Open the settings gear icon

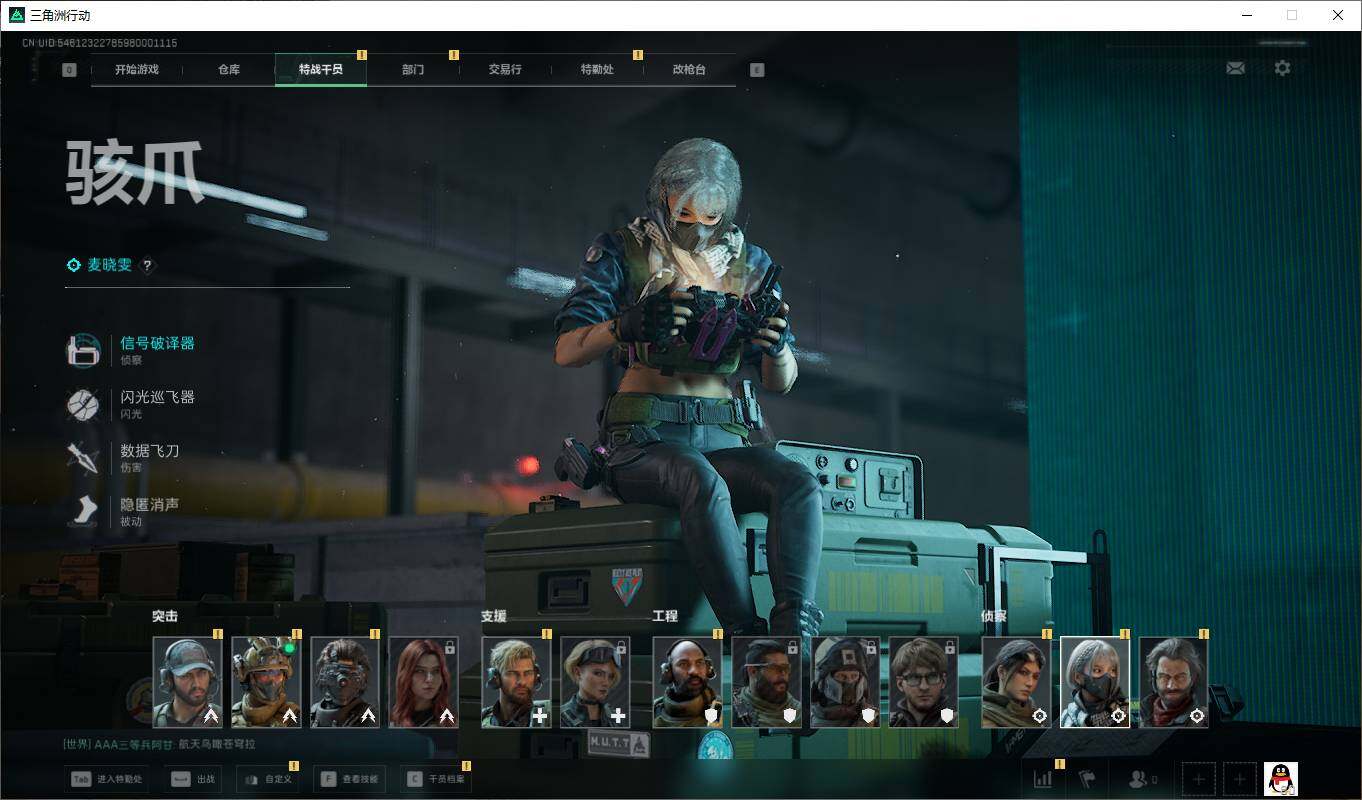click(1282, 68)
